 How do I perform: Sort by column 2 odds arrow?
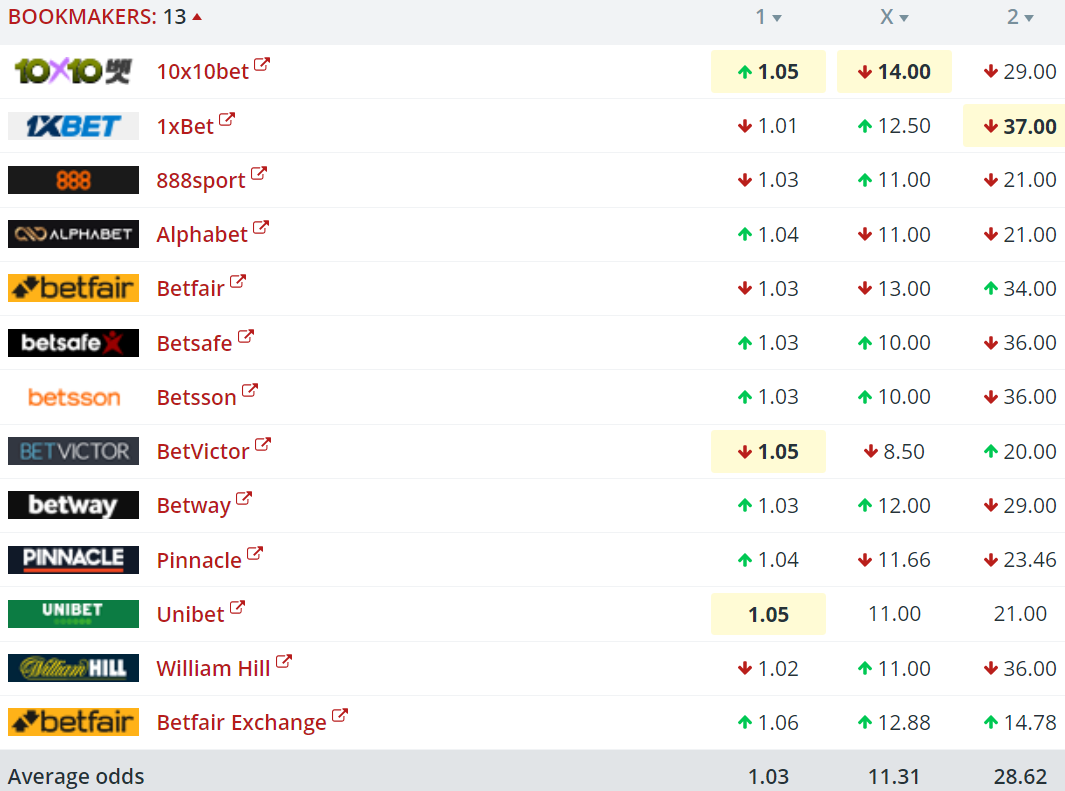tap(1029, 18)
